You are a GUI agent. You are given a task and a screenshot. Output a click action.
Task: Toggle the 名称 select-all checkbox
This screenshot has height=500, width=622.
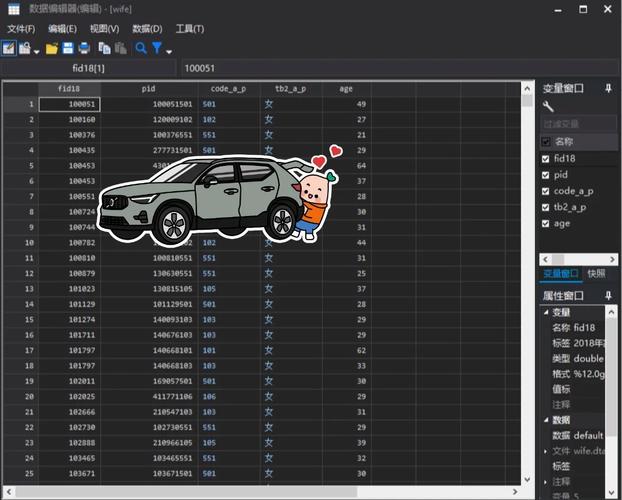click(546, 142)
